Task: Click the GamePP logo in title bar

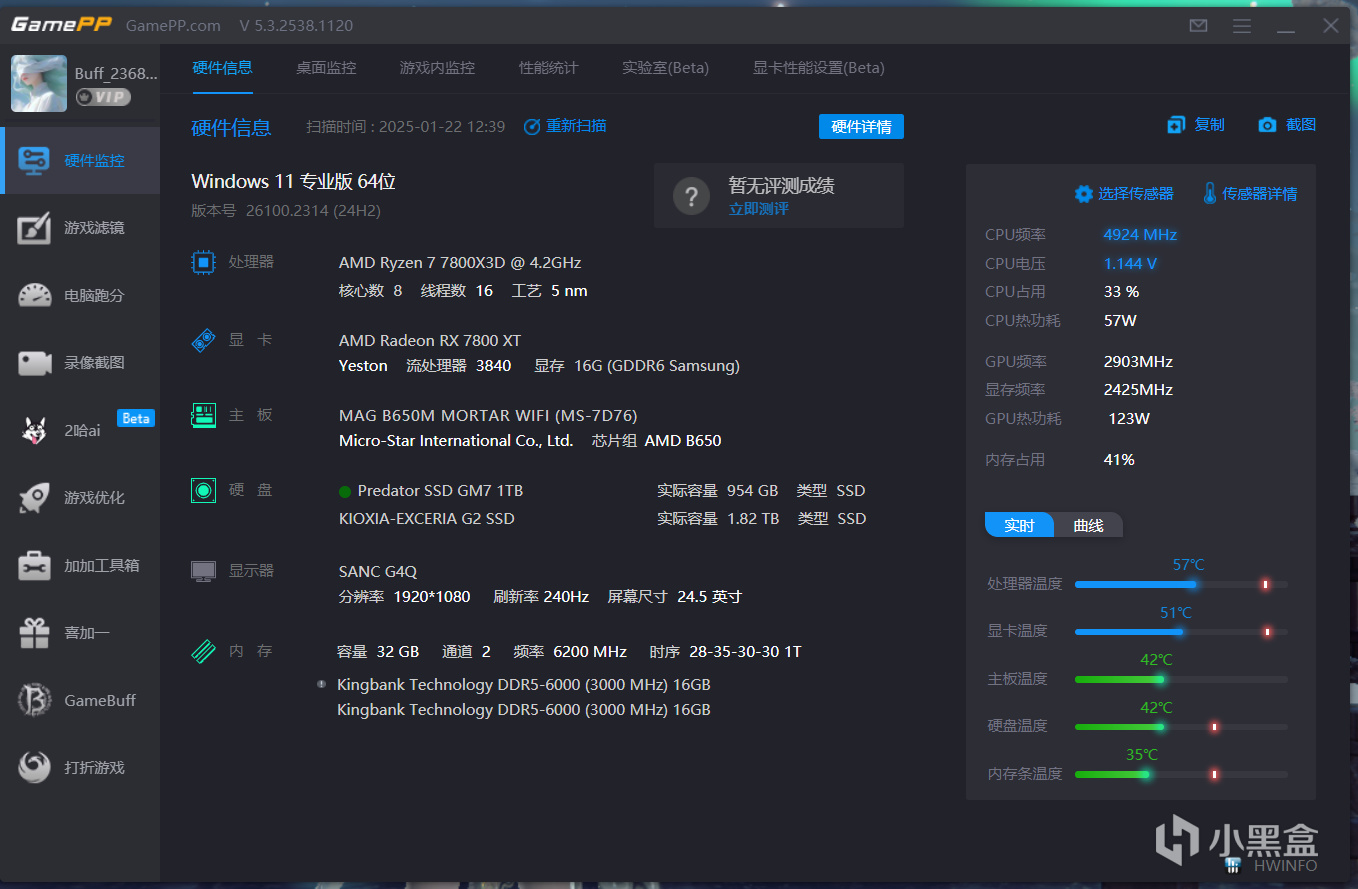Action: 60,25
